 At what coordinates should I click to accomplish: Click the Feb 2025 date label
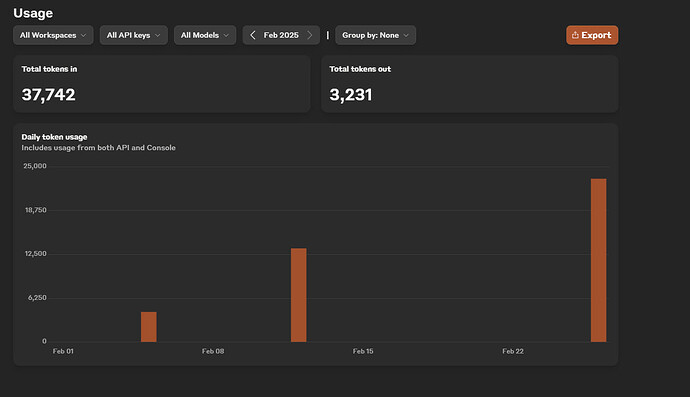click(281, 35)
